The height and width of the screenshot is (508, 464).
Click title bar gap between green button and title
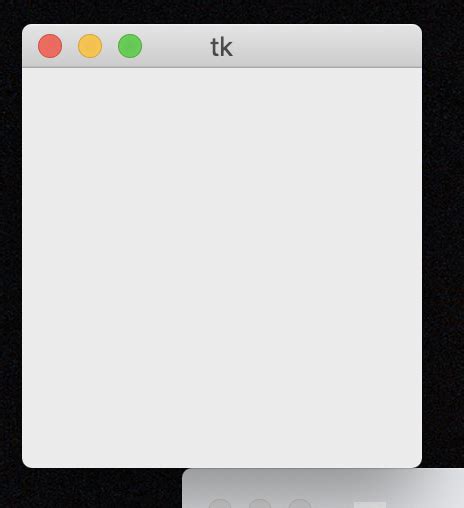177,46
